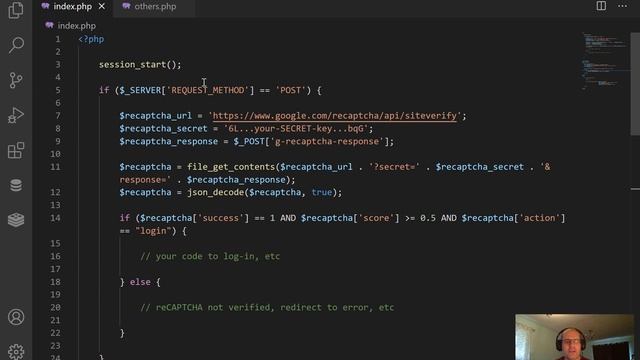Image resolution: width=640 pixels, height=360 pixels.
Task: Click the index.php breadcrumb
Action: [x=77, y=26]
